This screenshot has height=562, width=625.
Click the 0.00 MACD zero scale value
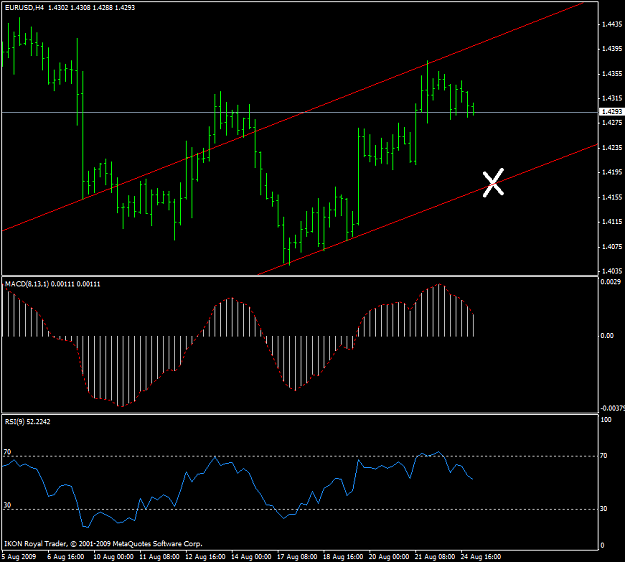(x=607, y=336)
